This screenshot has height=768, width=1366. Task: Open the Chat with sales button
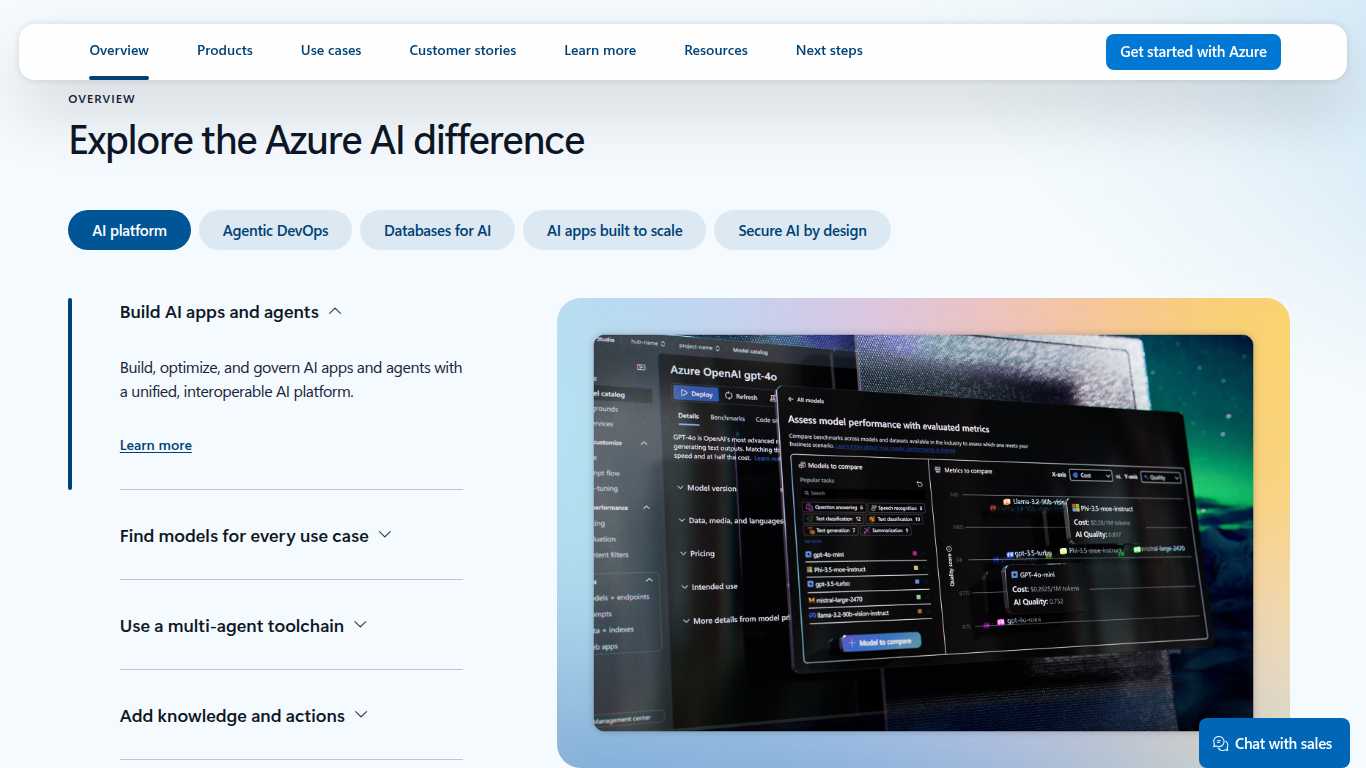pos(1274,743)
